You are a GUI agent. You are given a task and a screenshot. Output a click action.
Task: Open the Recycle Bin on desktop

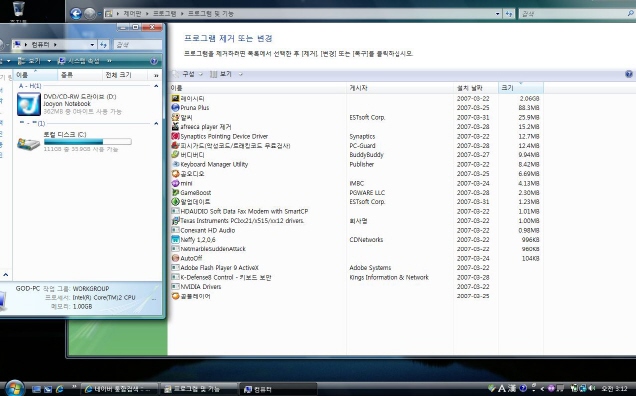tap(18, 10)
